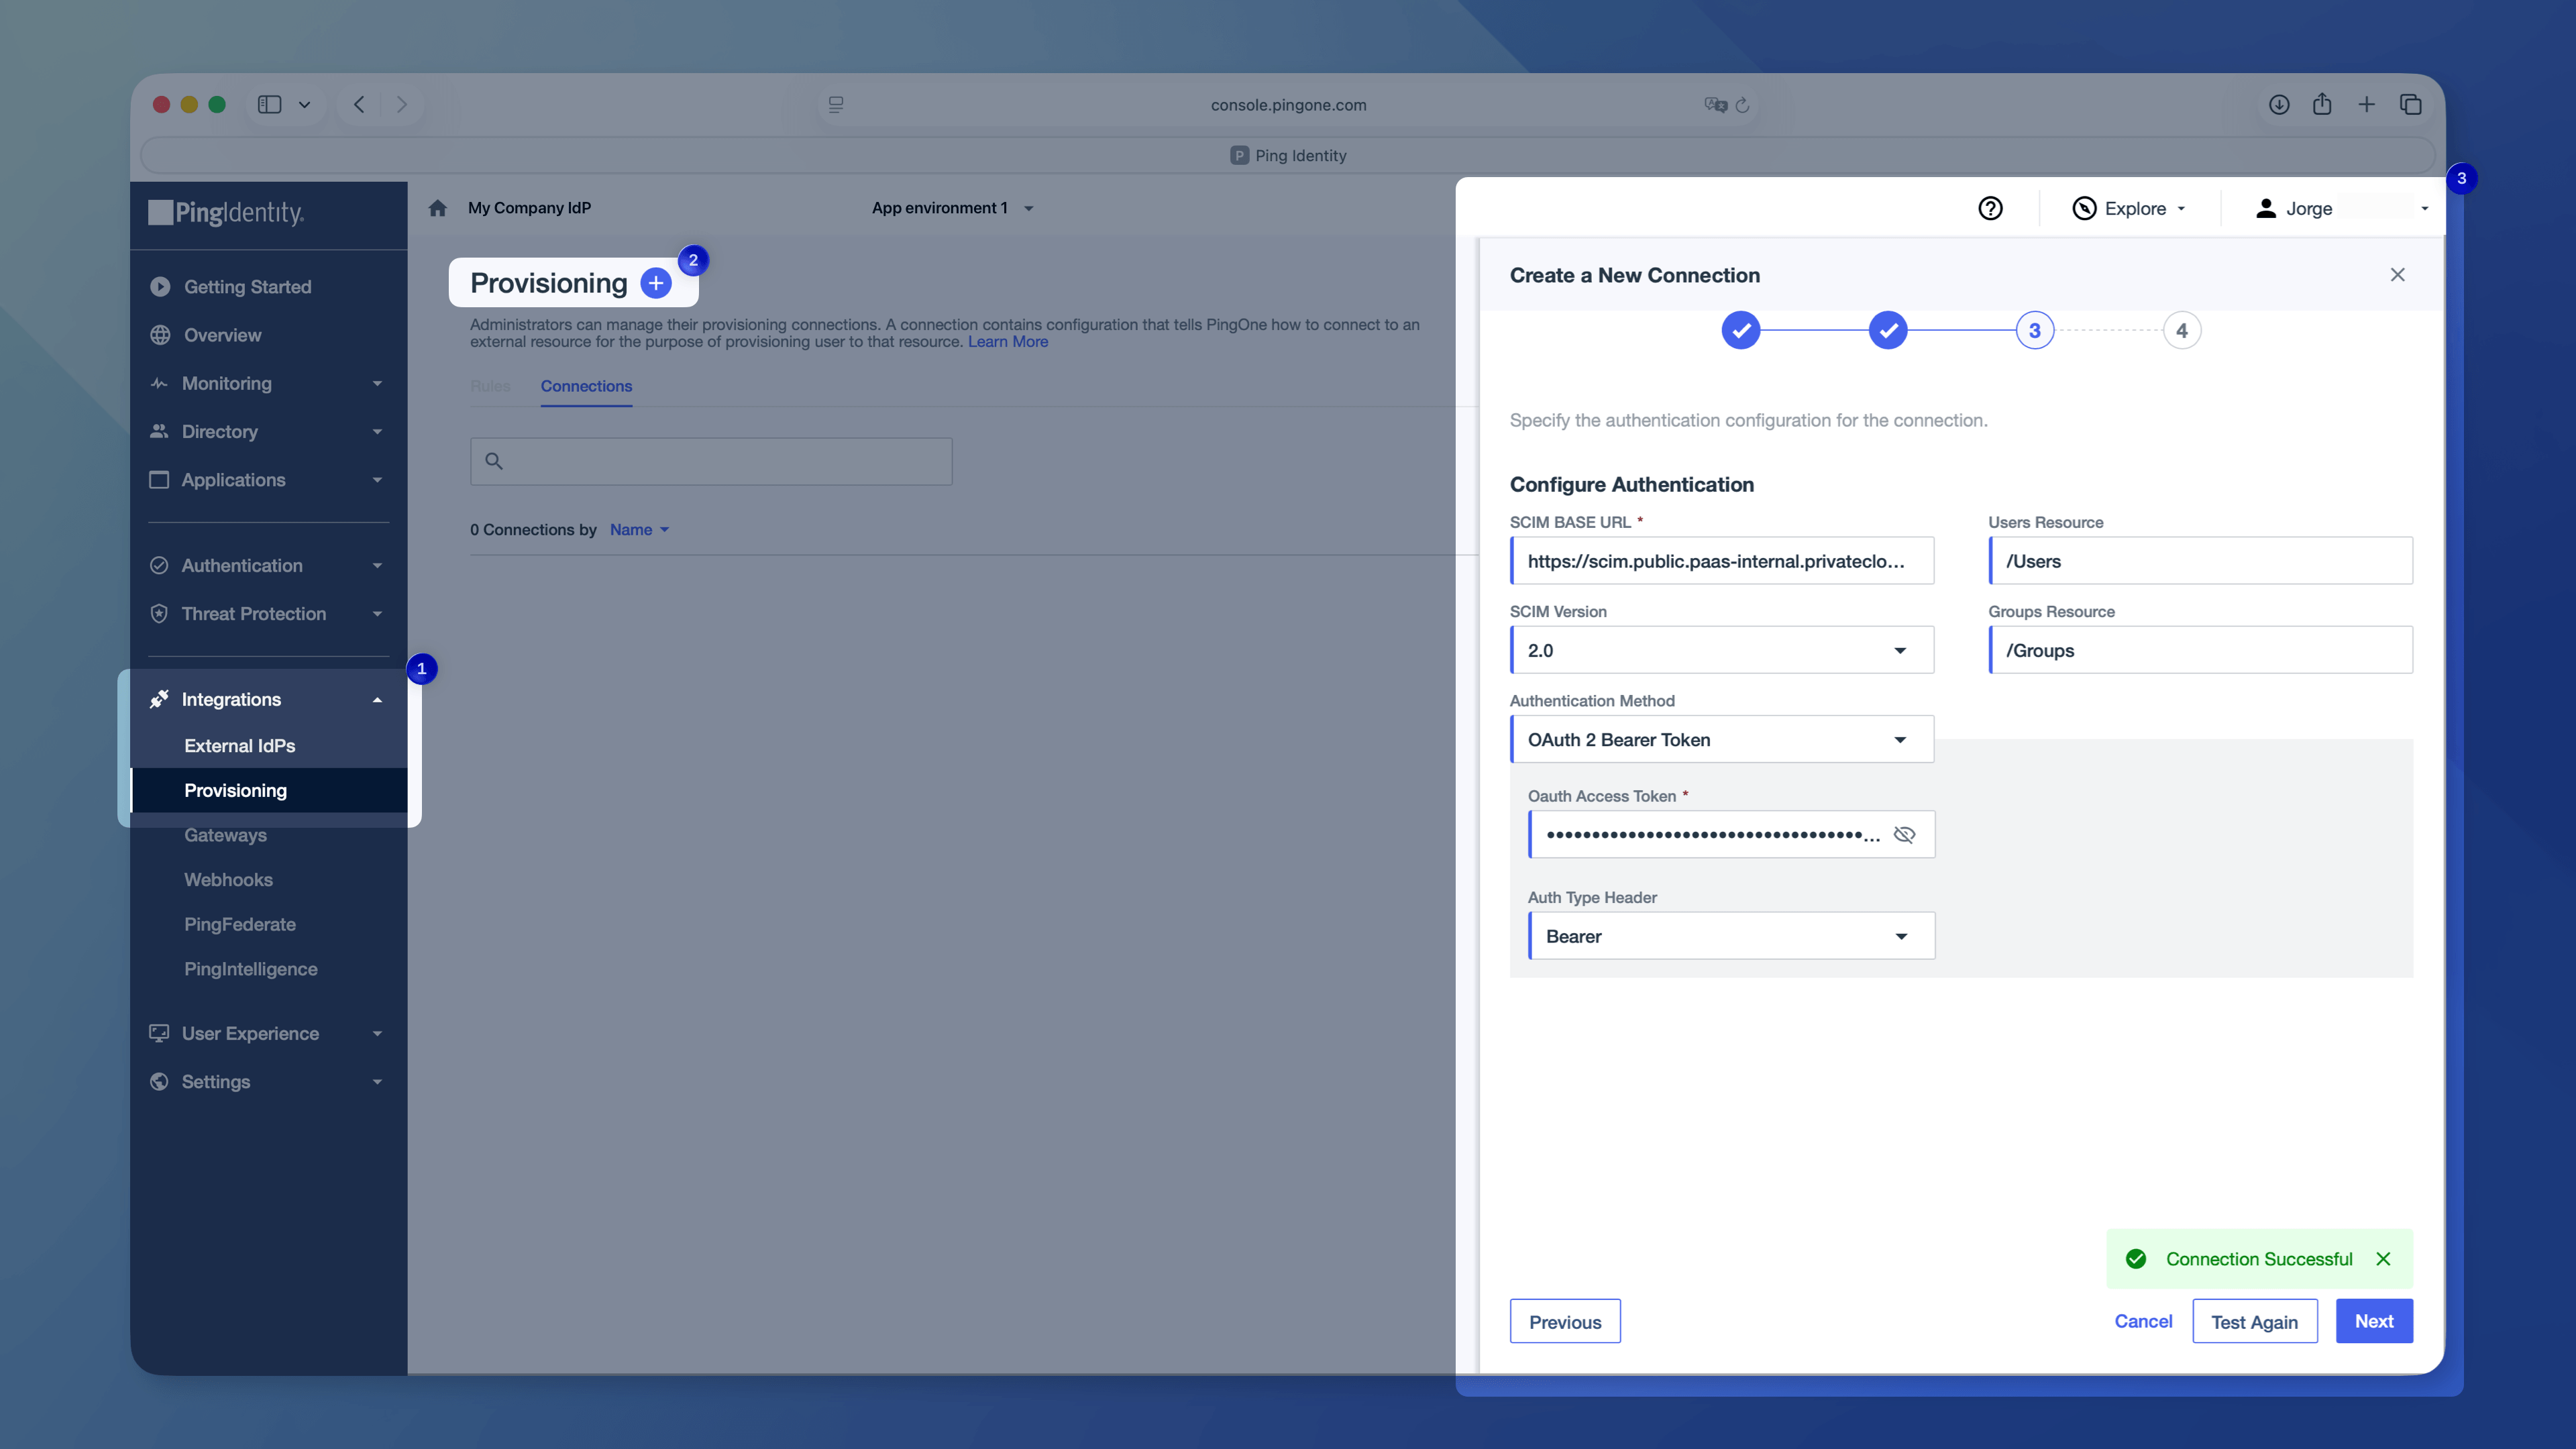Expand the Directory section
This screenshot has width=2576, height=1449.
tap(377, 432)
